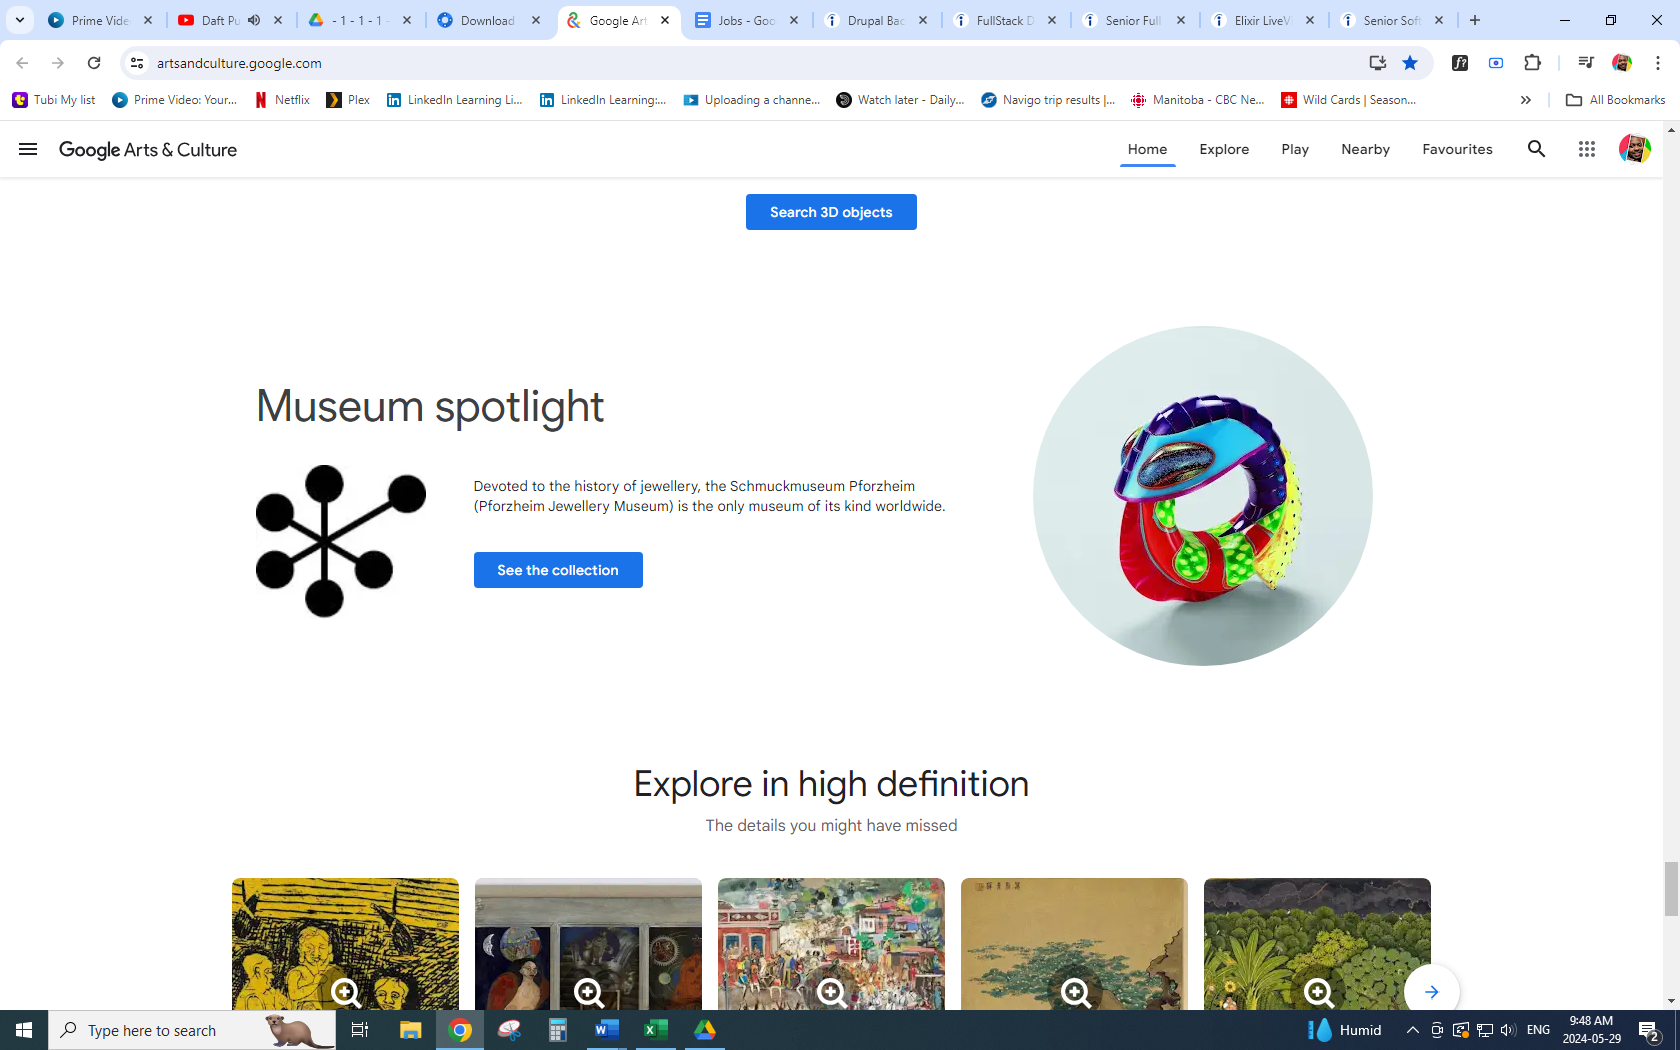Open the Chrome extensions puzzle icon

point(1532,63)
